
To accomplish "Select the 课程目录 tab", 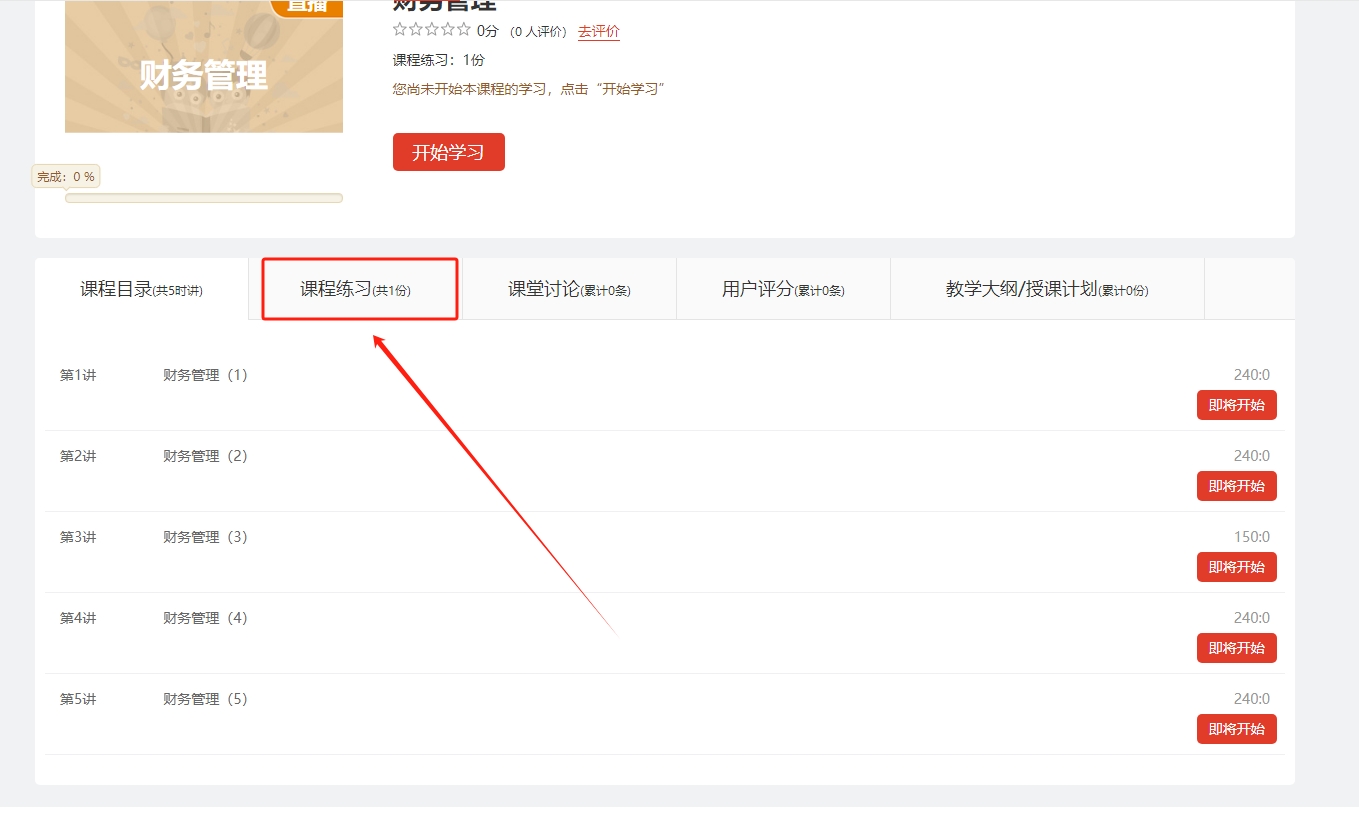I will [141, 289].
